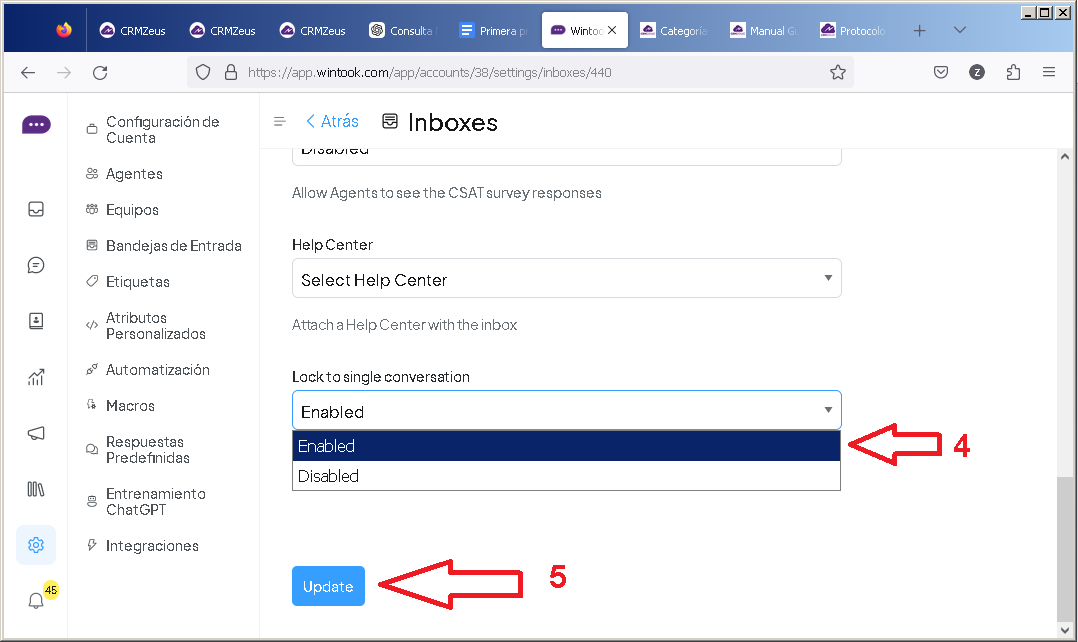This screenshot has height=642, width=1078.
Task: Open conversations chat bubble icon
Action: pos(36,265)
